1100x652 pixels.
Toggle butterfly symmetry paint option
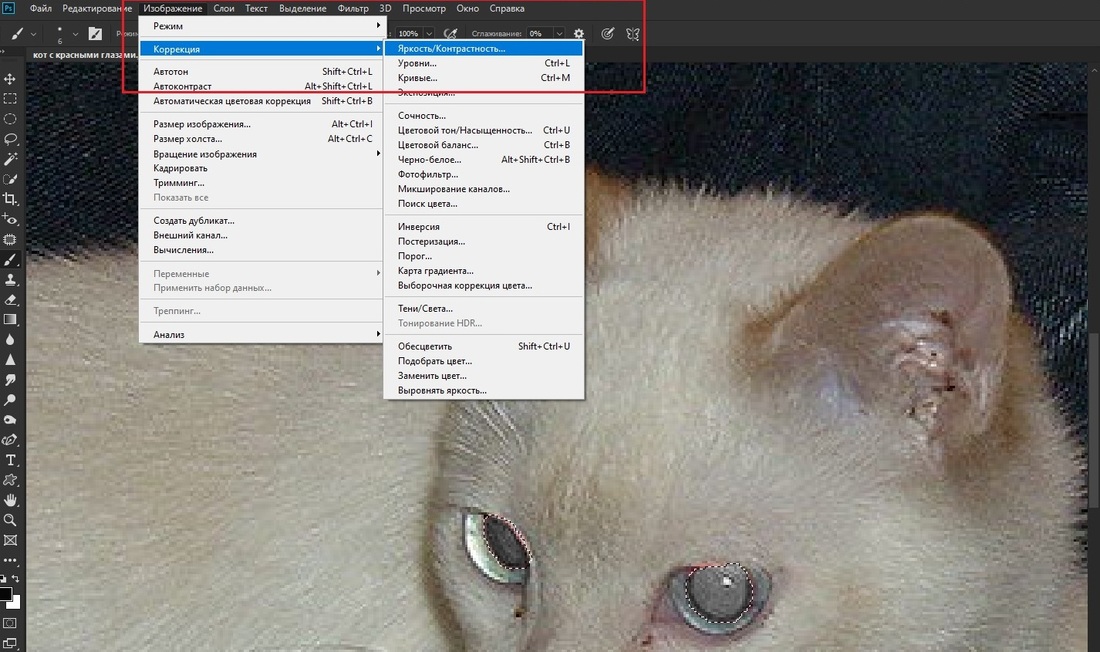coord(632,34)
